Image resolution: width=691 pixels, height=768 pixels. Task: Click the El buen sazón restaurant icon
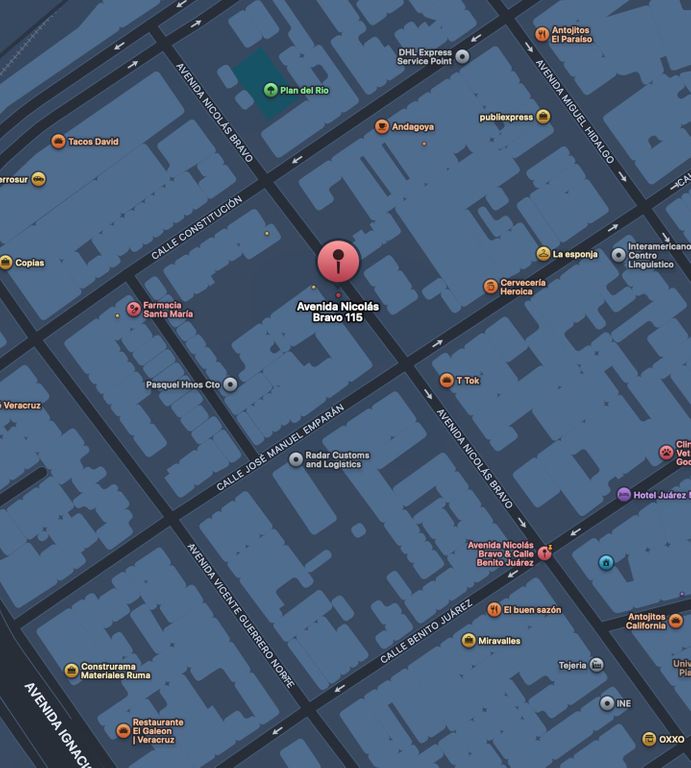494,609
